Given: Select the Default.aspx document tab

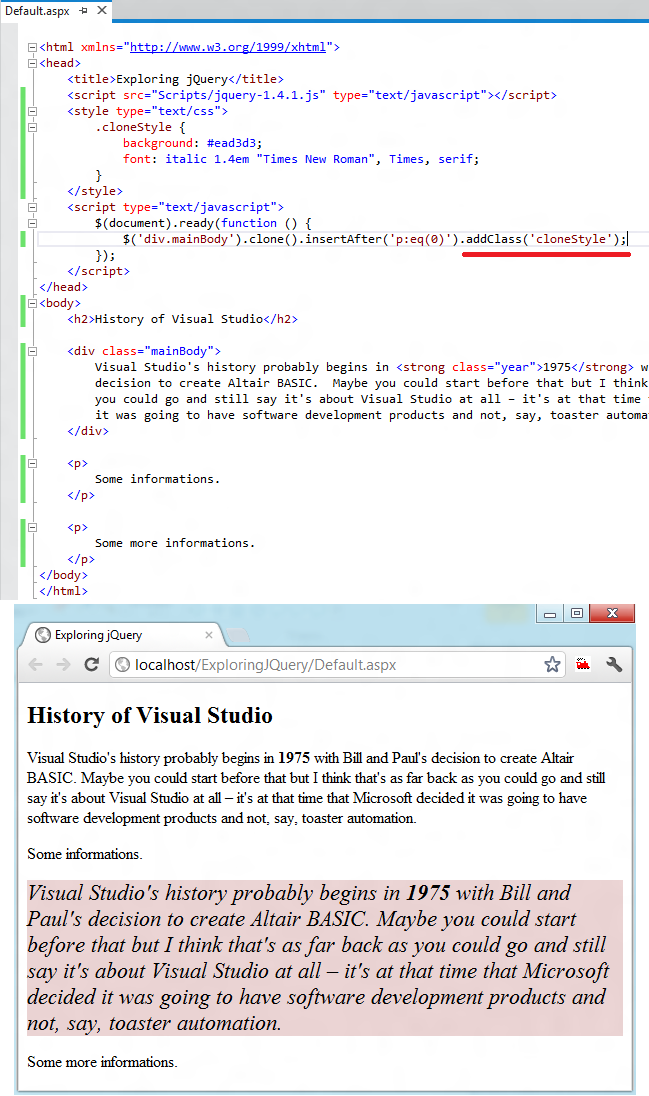Looking at the screenshot, I should (37, 11).
